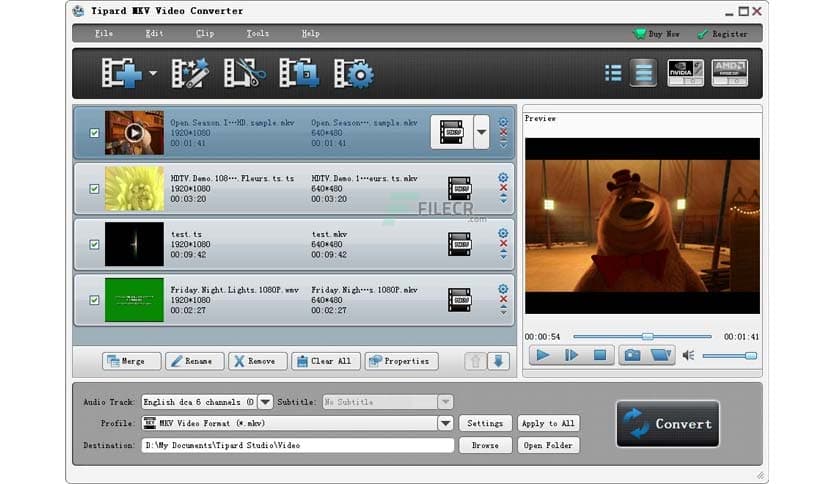Viewport: 836px width, 484px height.
Task: Select the green Friday Night Lights thumbnail
Action: click(x=134, y=300)
